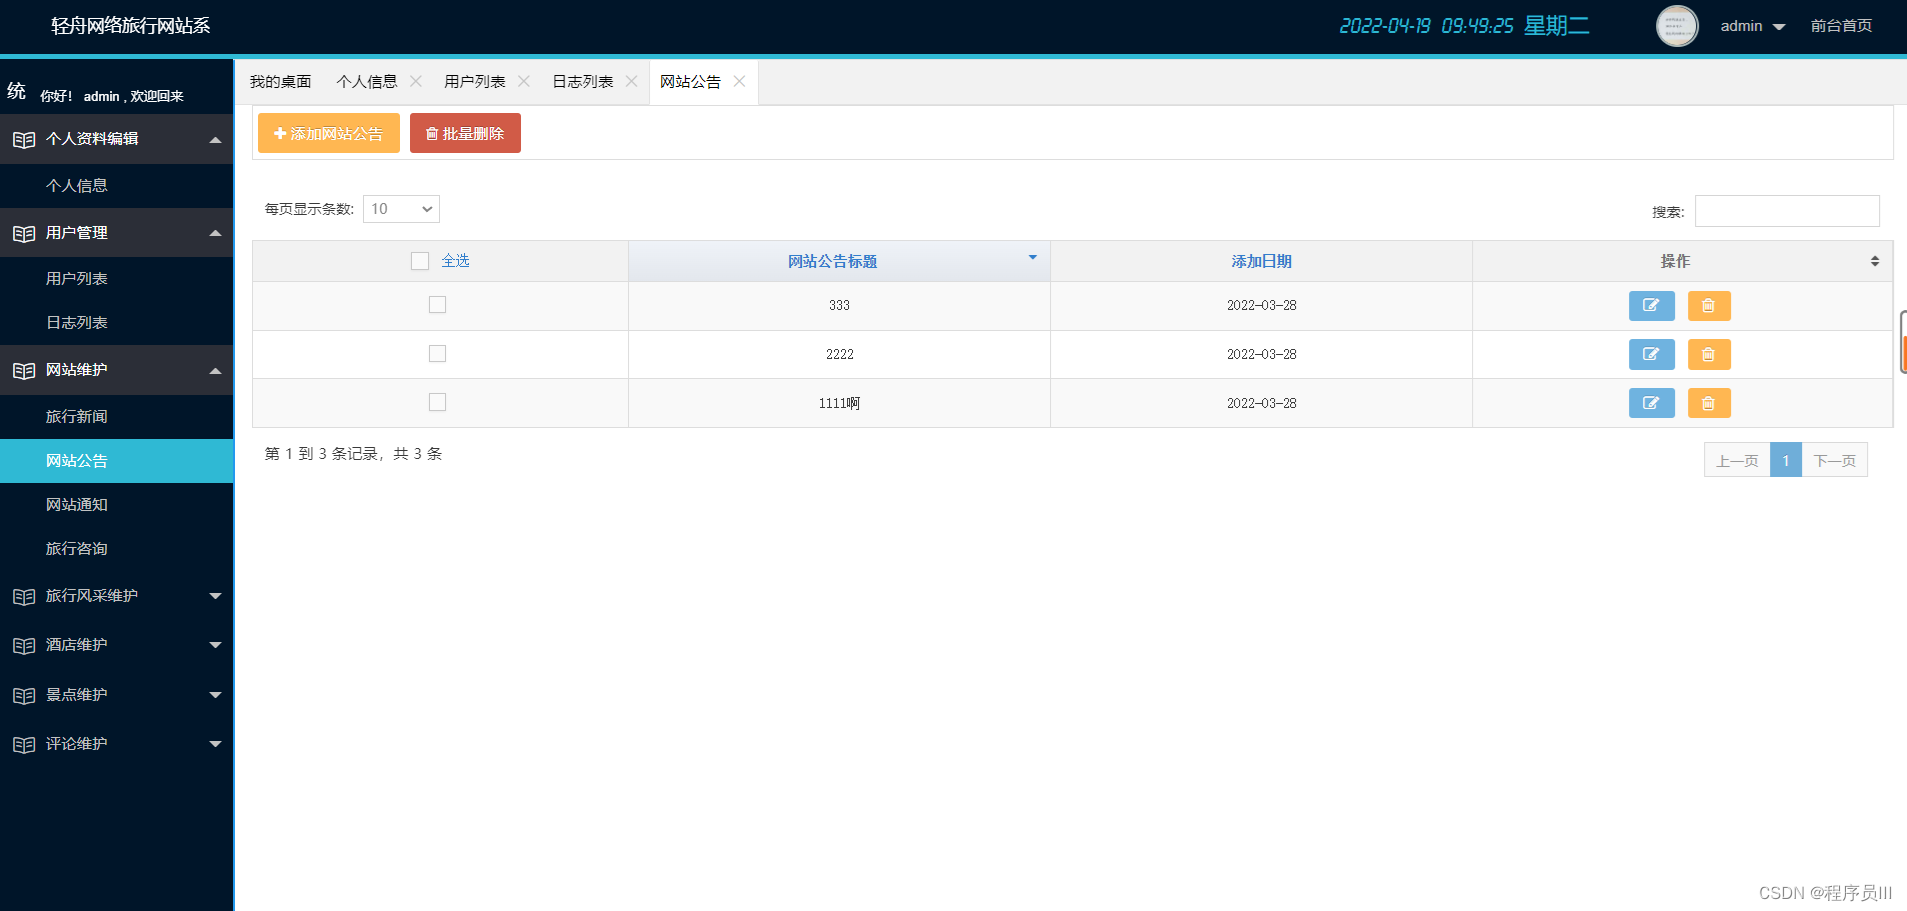The height and width of the screenshot is (911, 1907).
Task: Switch to the 我的桌面 tab
Action: [280, 81]
